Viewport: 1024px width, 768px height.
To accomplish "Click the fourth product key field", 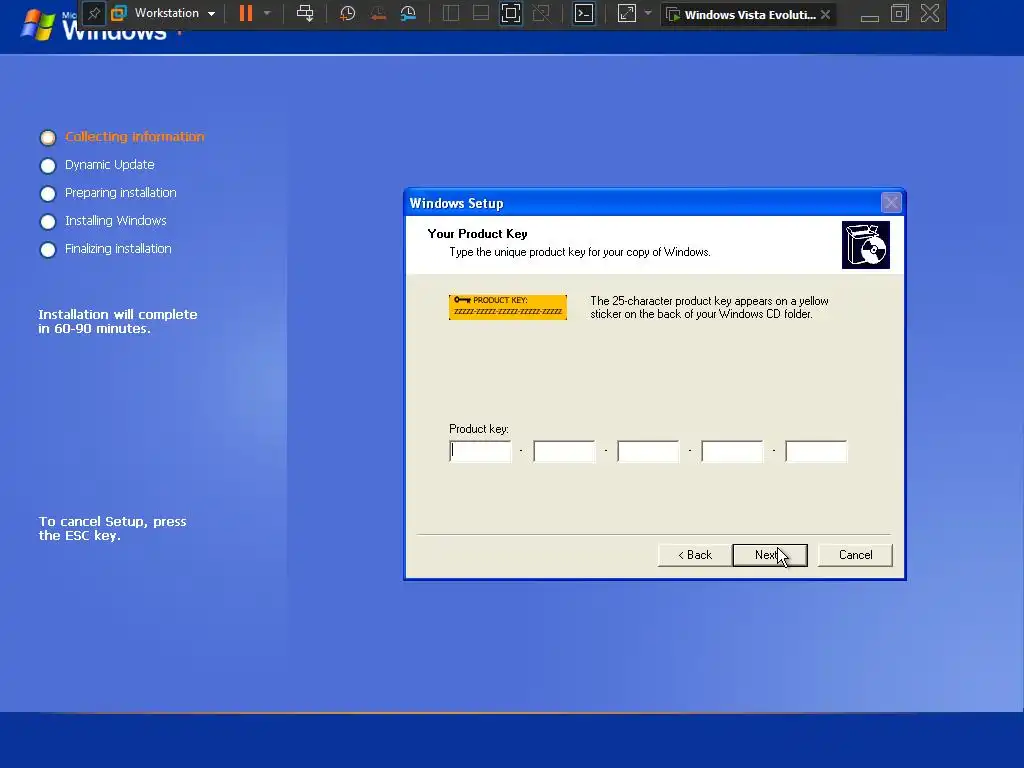I will (732, 451).
